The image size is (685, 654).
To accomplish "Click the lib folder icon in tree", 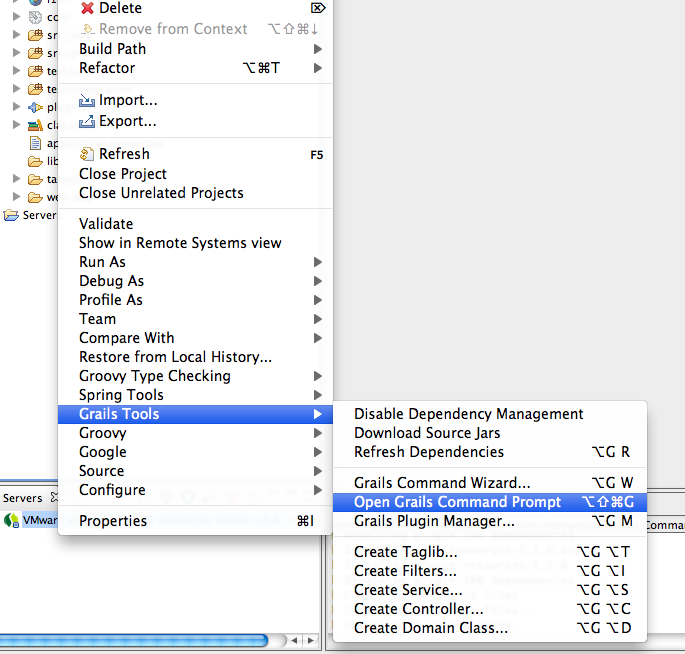I will 35,162.
